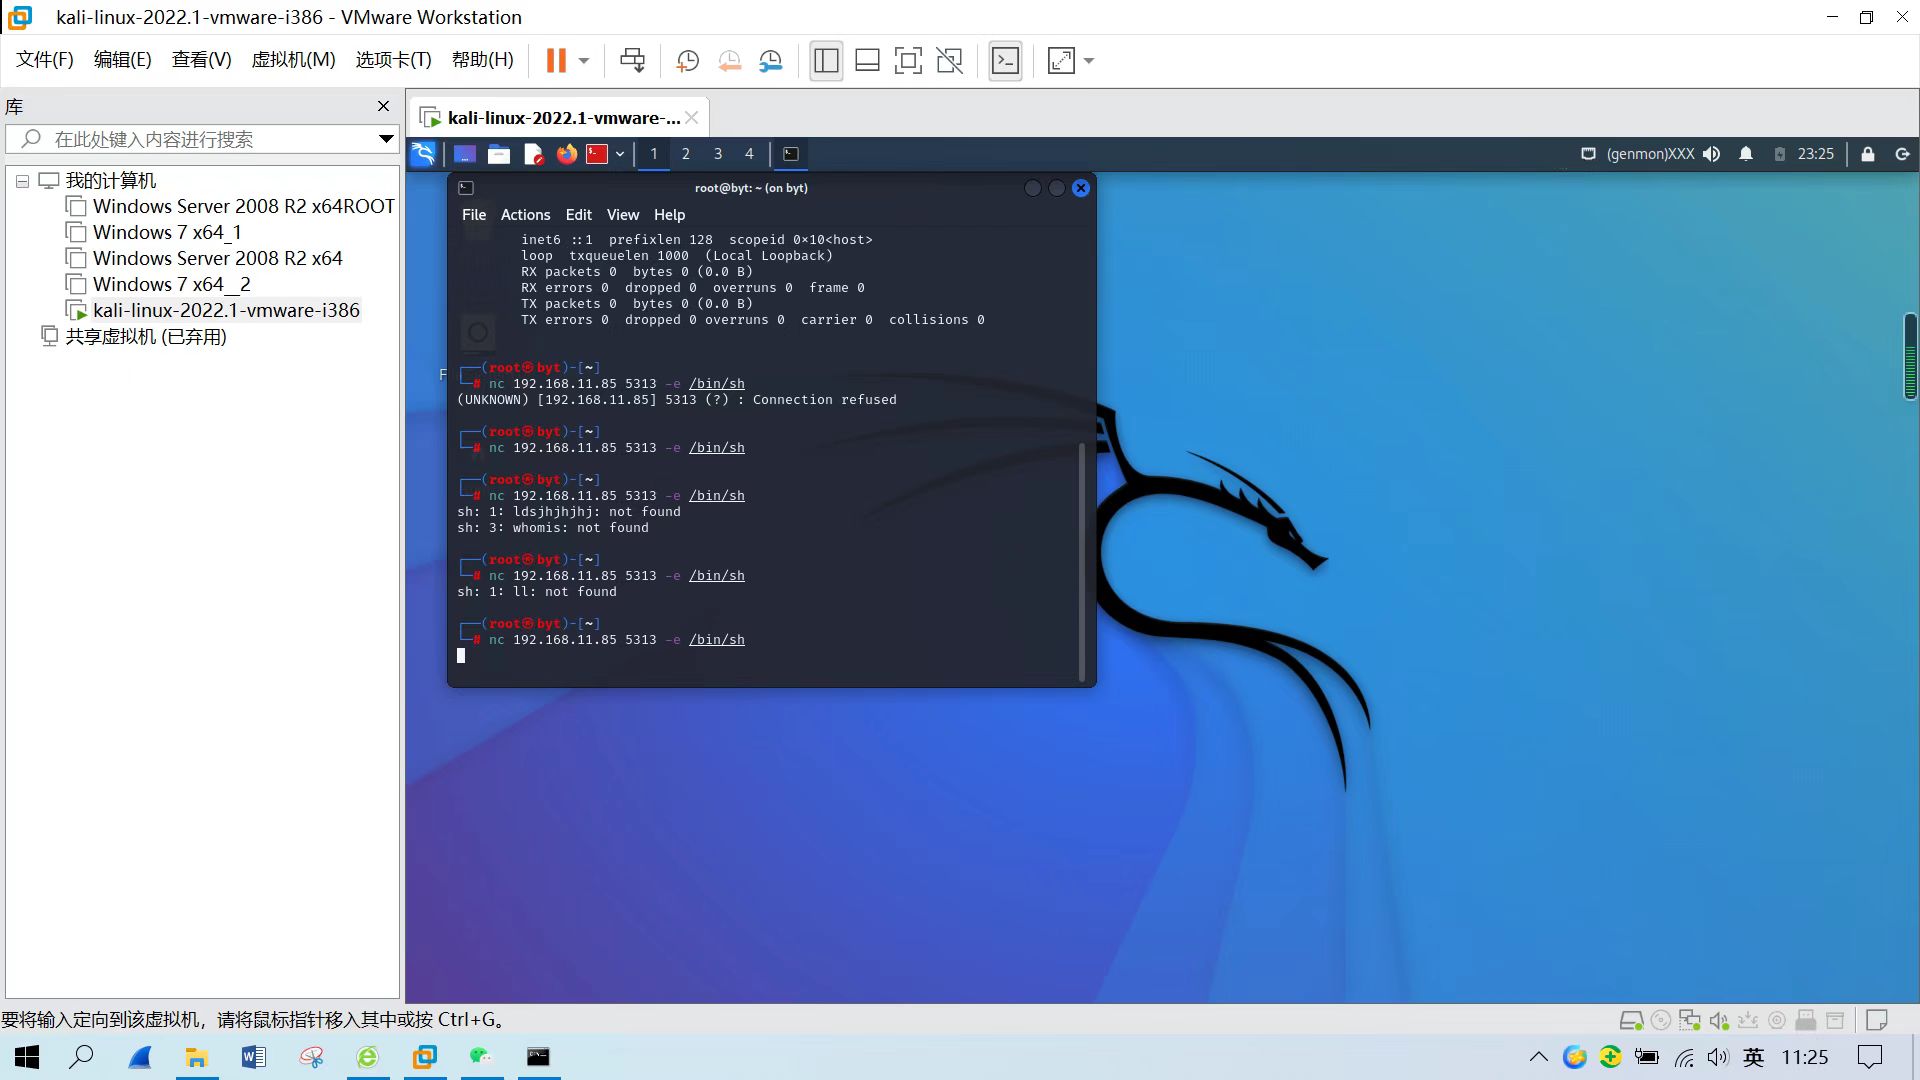Screen dimensions: 1920x1080
Task: Click the terminal window scrollbar
Action: pos(1081,560)
